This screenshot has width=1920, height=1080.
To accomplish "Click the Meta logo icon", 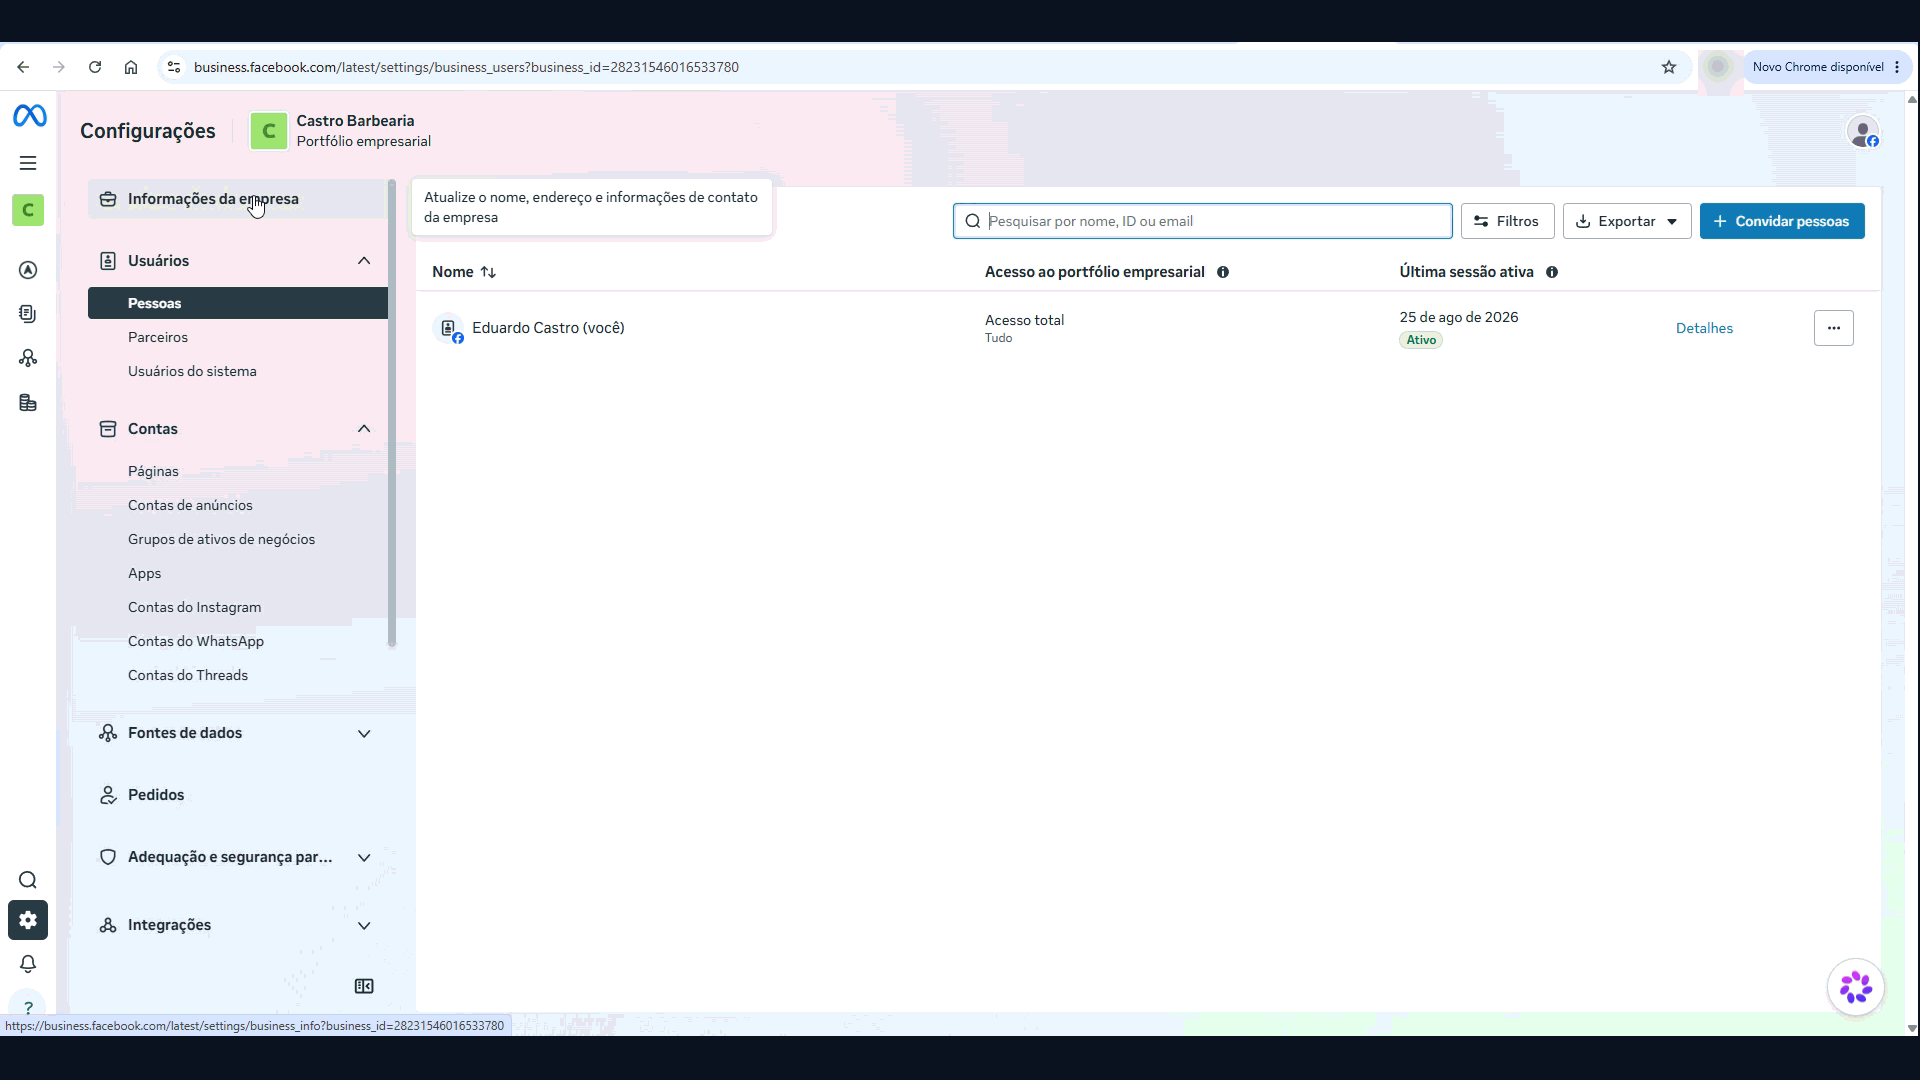I will tap(29, 116).
